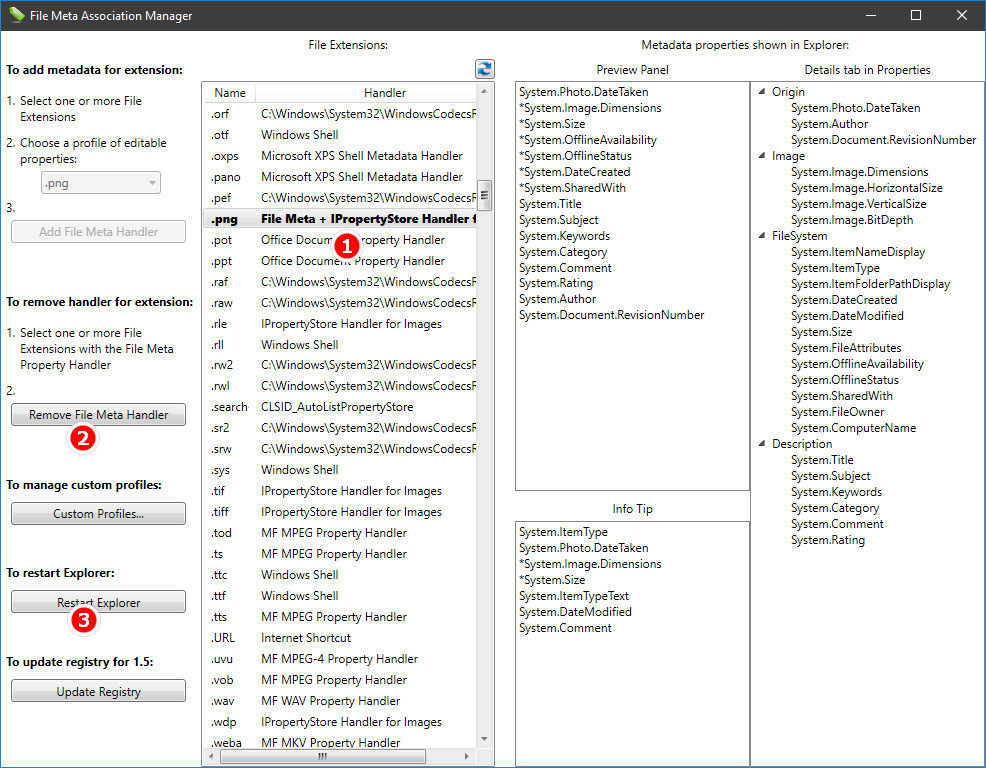Viewport: 986px width, 768px height.
Task: Sort extensions by the Handler column header
Action: 384,92
